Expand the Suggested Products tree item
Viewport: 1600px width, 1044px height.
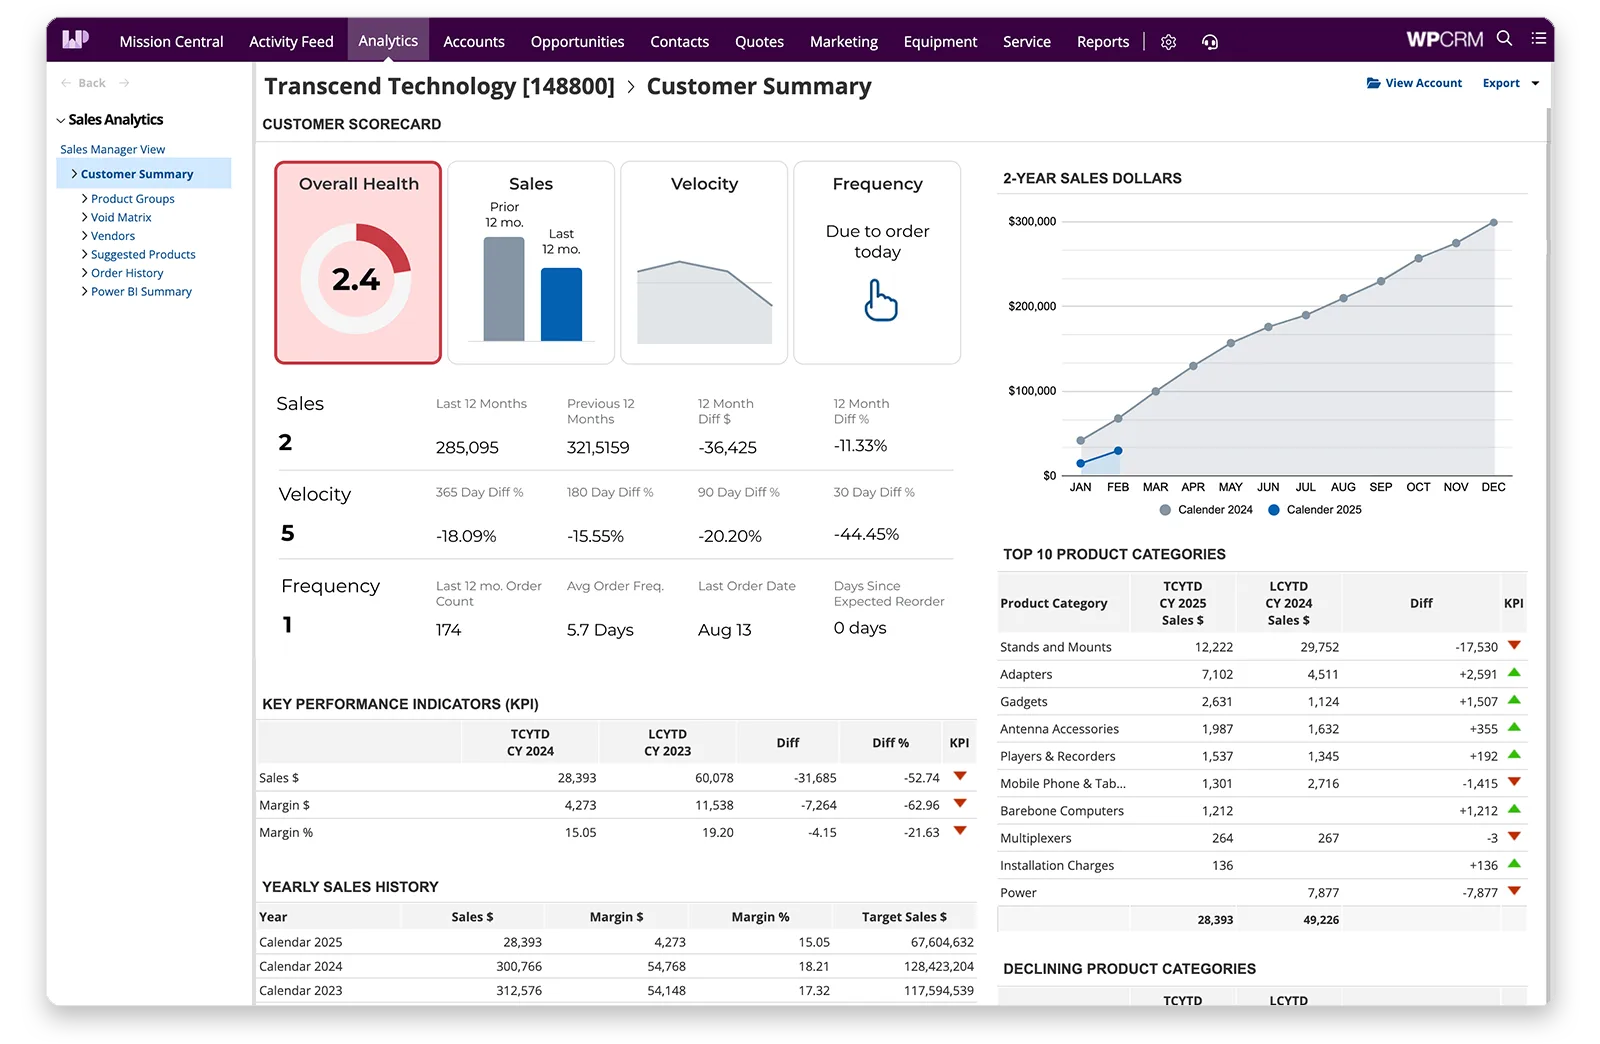[85, 255]
